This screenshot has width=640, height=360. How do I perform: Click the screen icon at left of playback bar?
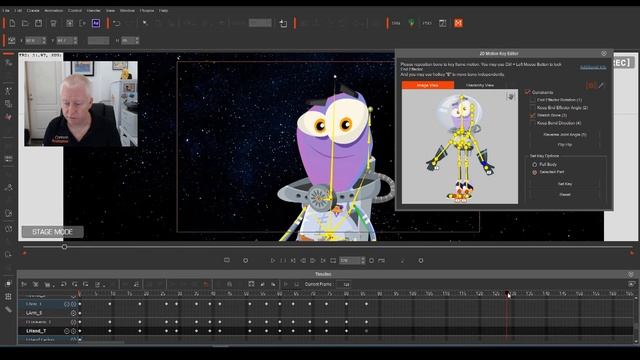[x=227, y=260]
